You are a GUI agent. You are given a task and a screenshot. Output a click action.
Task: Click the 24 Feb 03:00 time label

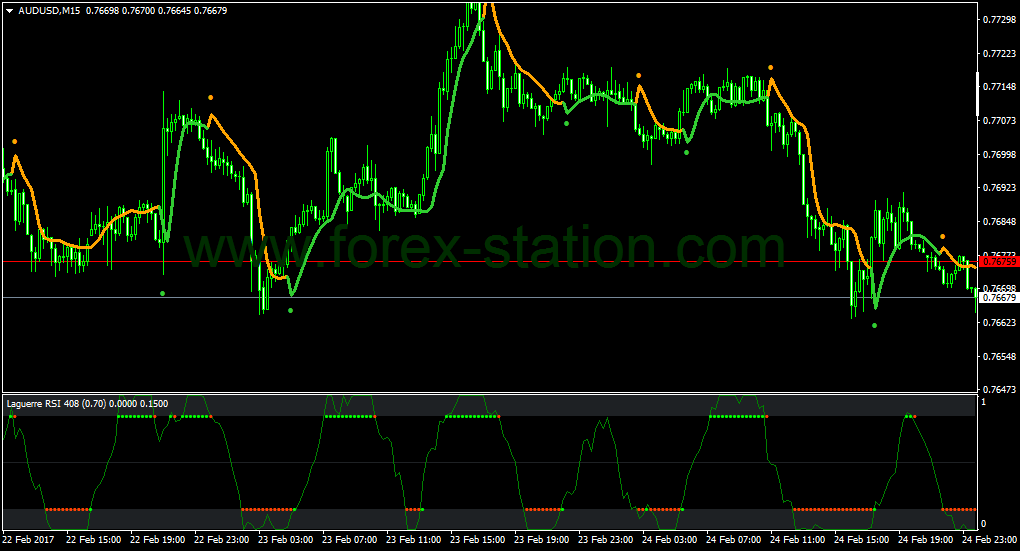tap(669, 539)
